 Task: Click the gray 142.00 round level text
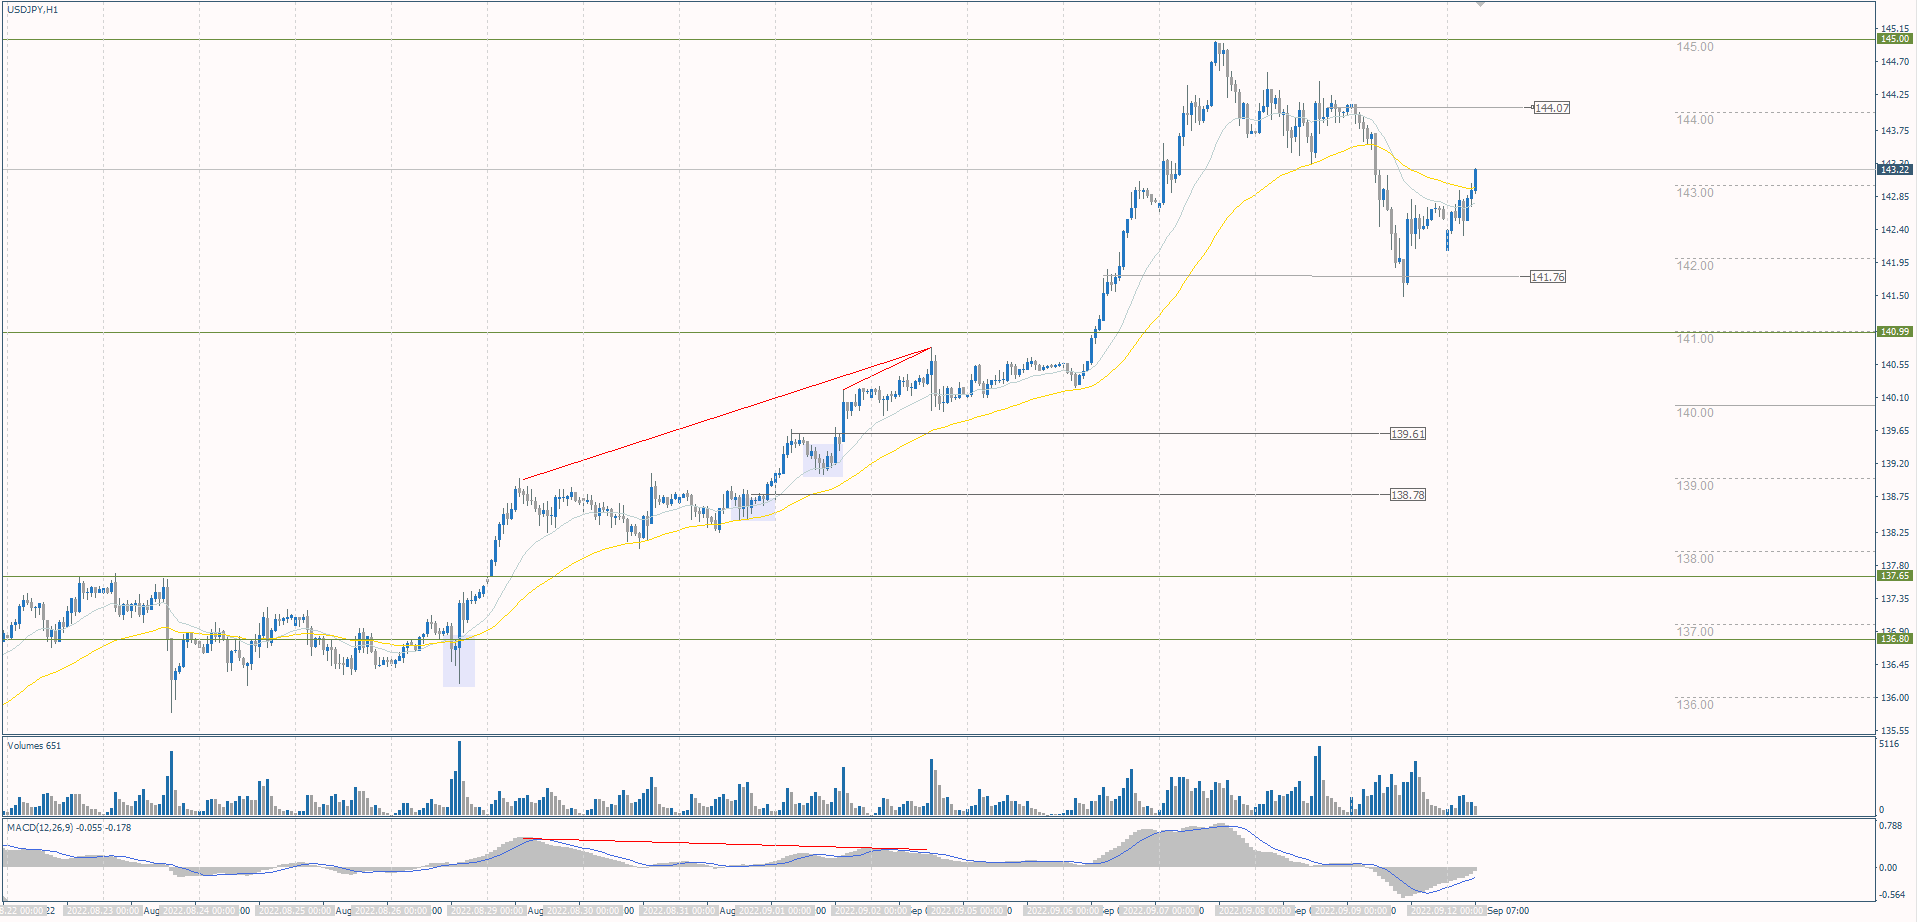pos(1695,266)
